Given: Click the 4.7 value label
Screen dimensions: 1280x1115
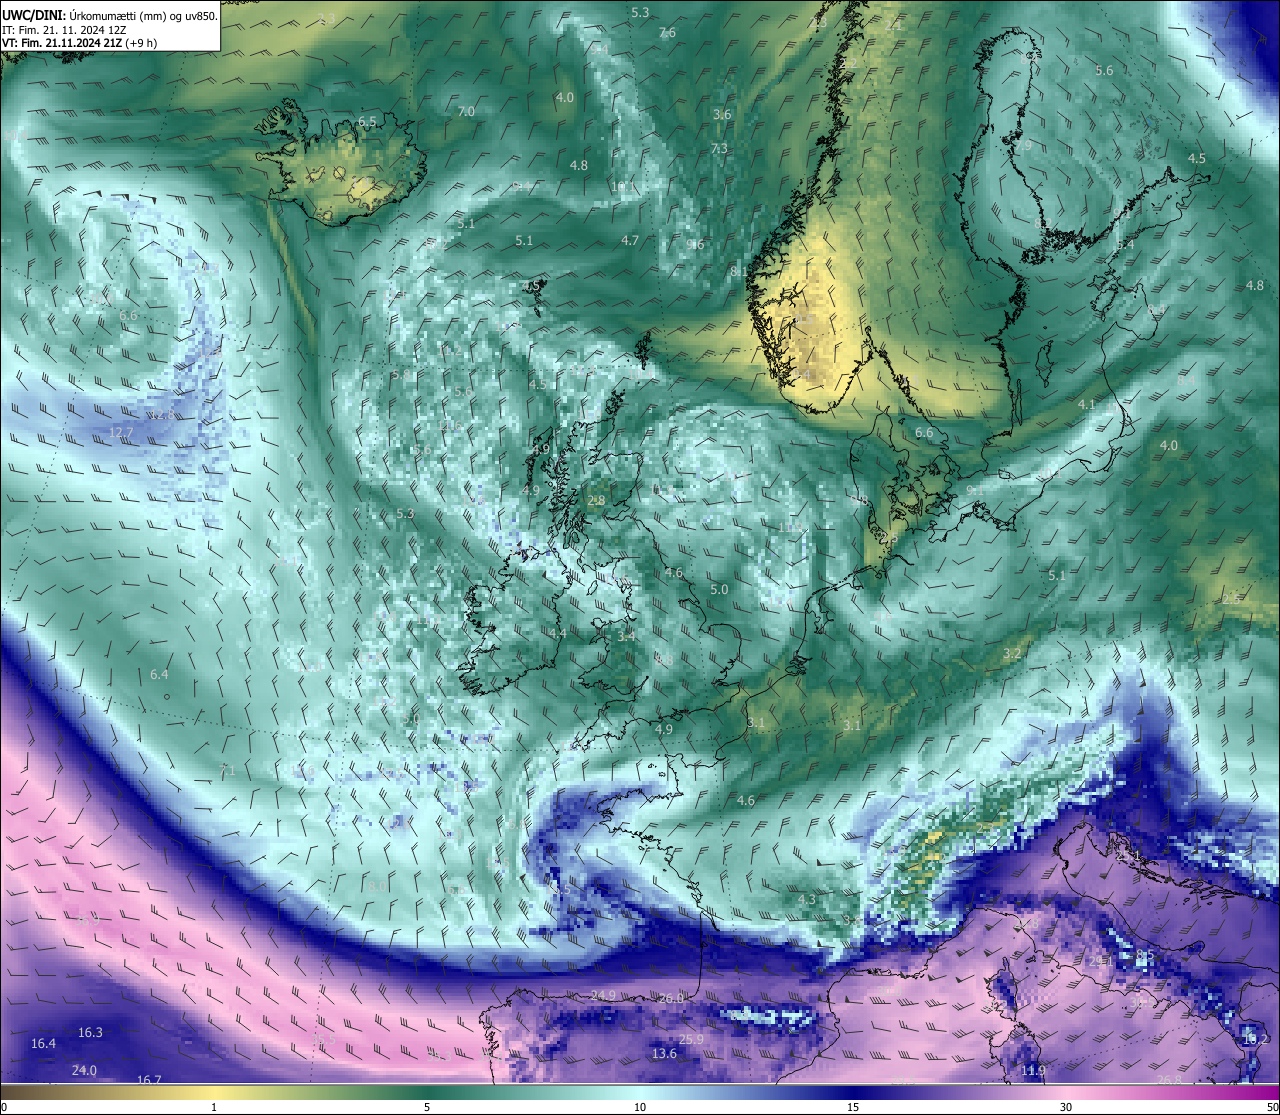Looking at the screenshot, I should click(x=629, y=241).
